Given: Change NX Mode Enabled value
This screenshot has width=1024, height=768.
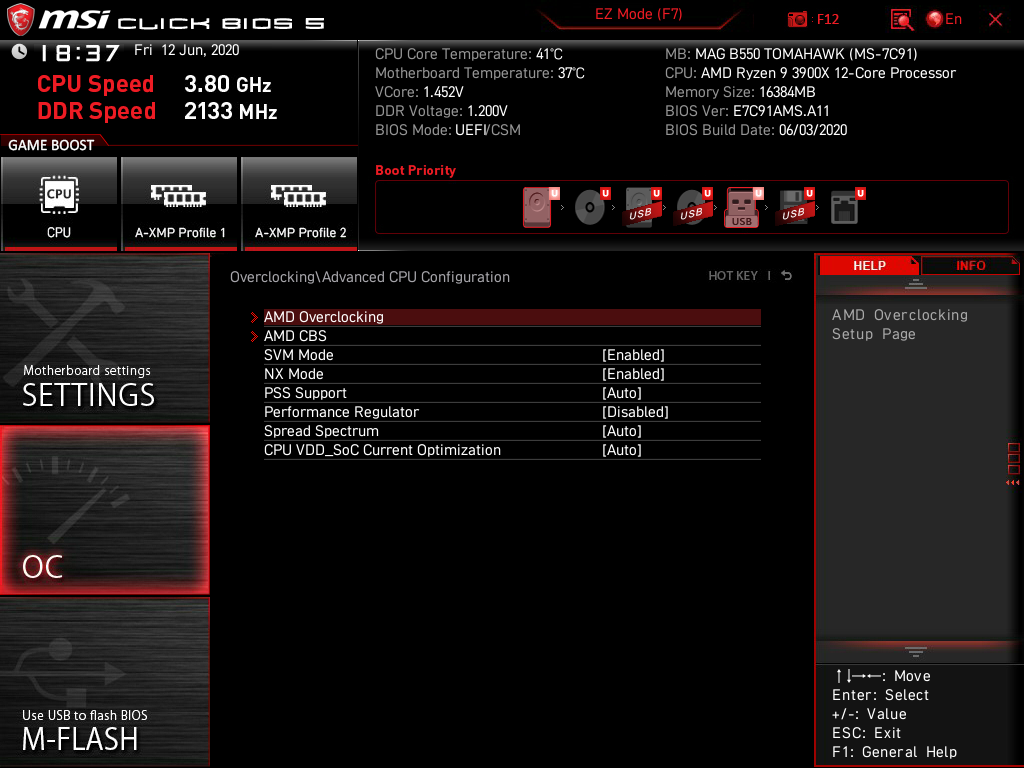Looking at the screenshot, I should 633,374.
